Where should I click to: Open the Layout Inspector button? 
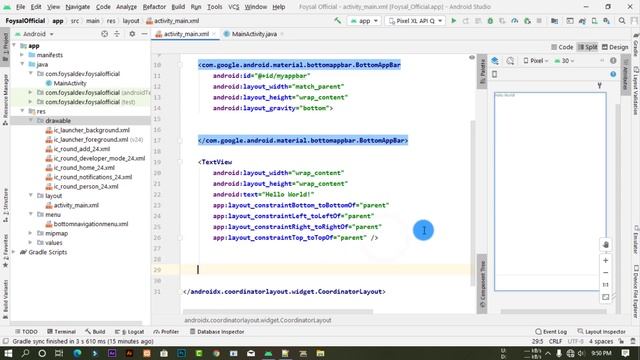(601, 331)
